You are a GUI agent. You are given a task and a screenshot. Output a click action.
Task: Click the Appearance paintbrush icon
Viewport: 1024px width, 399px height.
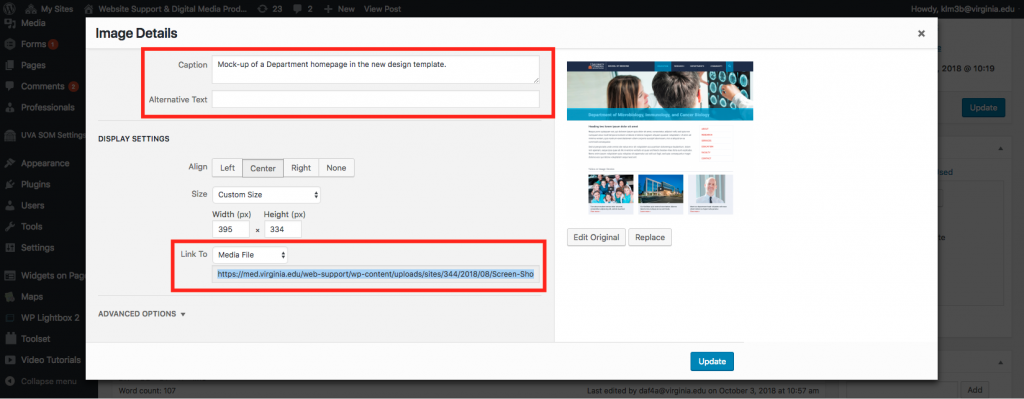[x=10, y=163]
